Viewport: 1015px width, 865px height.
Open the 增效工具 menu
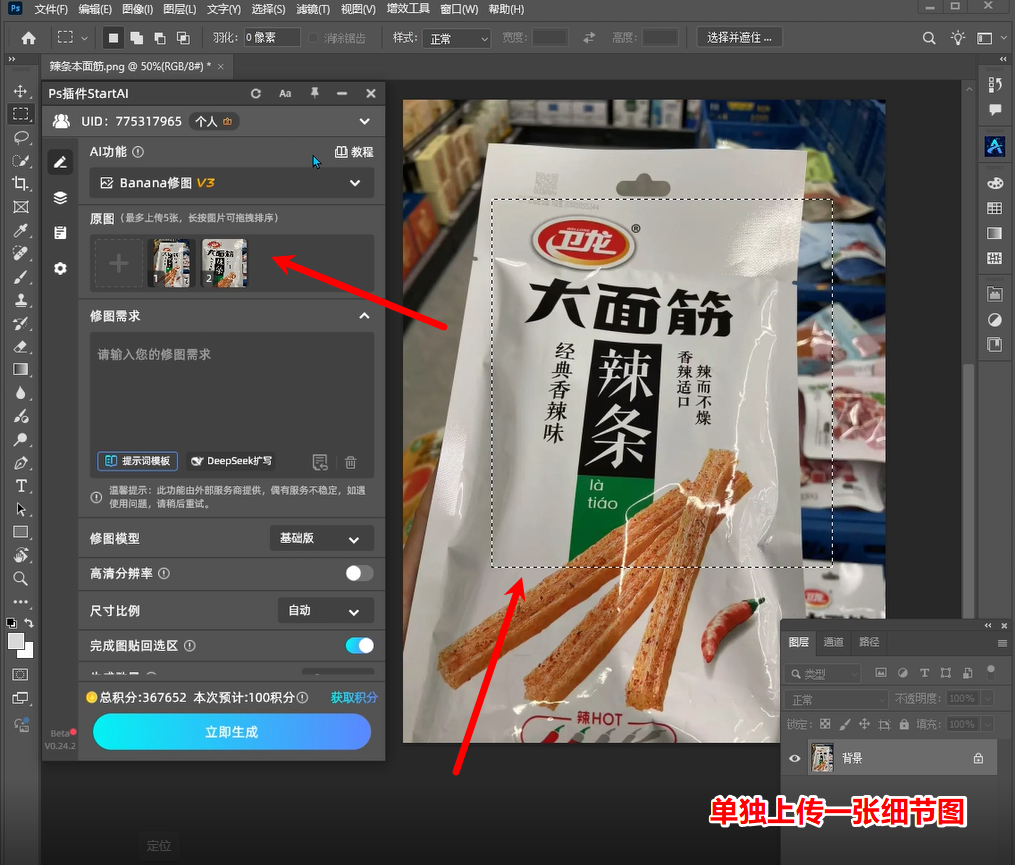coord(408,9)
